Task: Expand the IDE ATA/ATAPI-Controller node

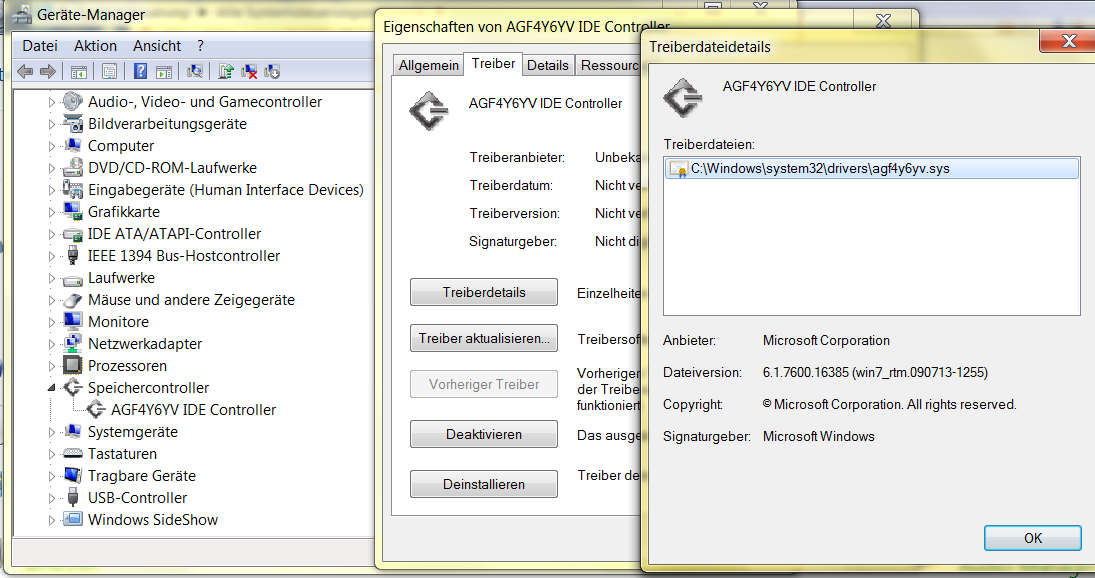Action: tap(52, 234)
